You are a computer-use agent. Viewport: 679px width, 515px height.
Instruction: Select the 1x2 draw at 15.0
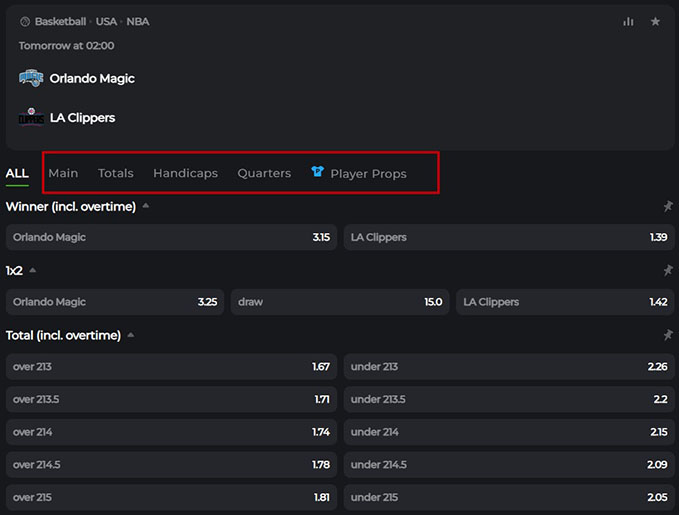[340, 302]
